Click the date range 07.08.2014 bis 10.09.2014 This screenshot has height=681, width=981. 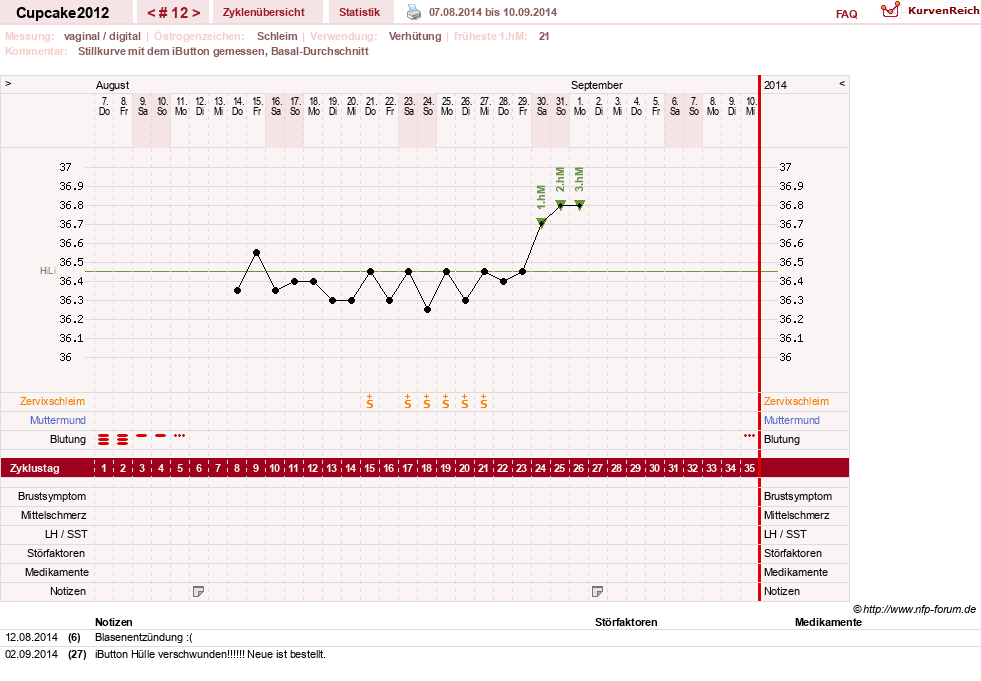[x=492, y=12]
